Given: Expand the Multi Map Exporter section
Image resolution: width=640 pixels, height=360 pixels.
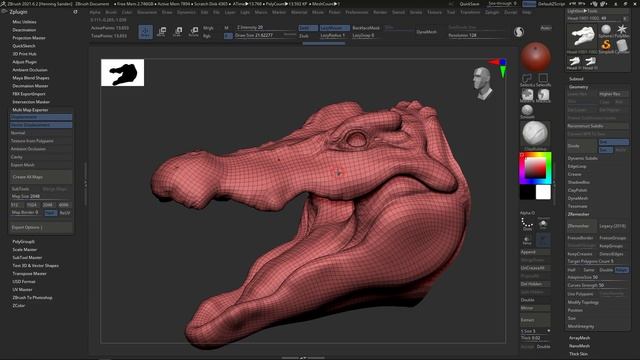Looking at the screenshot, I should pyautogui.click(x=30, y=110).
